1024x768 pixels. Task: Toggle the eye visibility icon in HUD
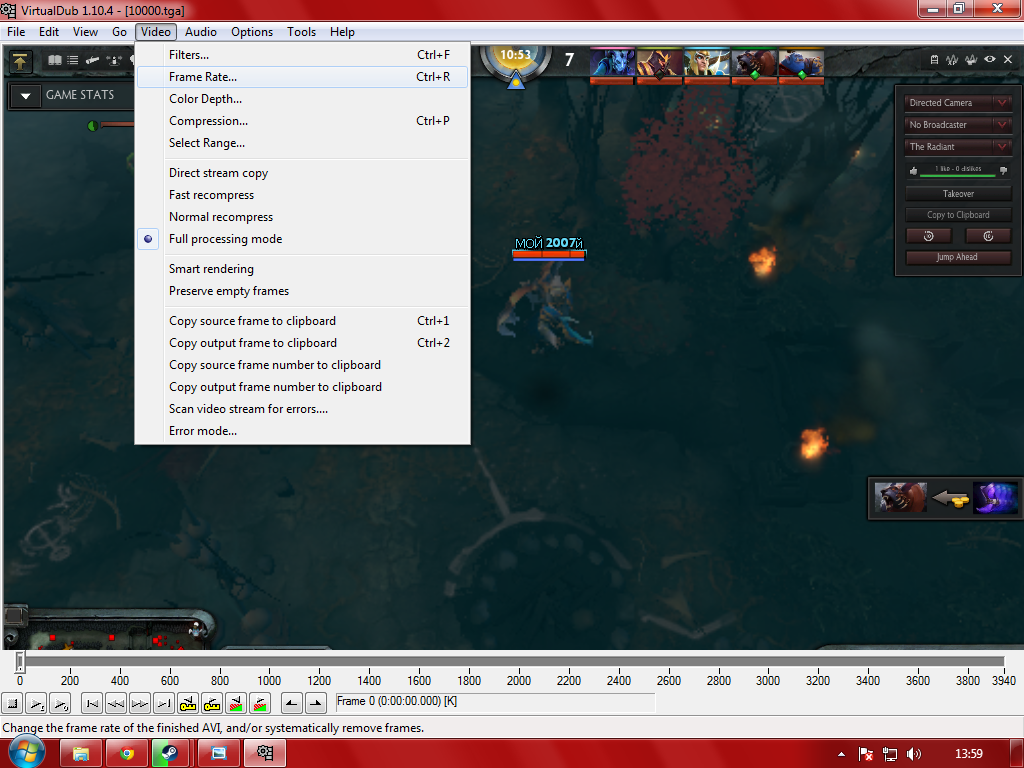point(990,59)
